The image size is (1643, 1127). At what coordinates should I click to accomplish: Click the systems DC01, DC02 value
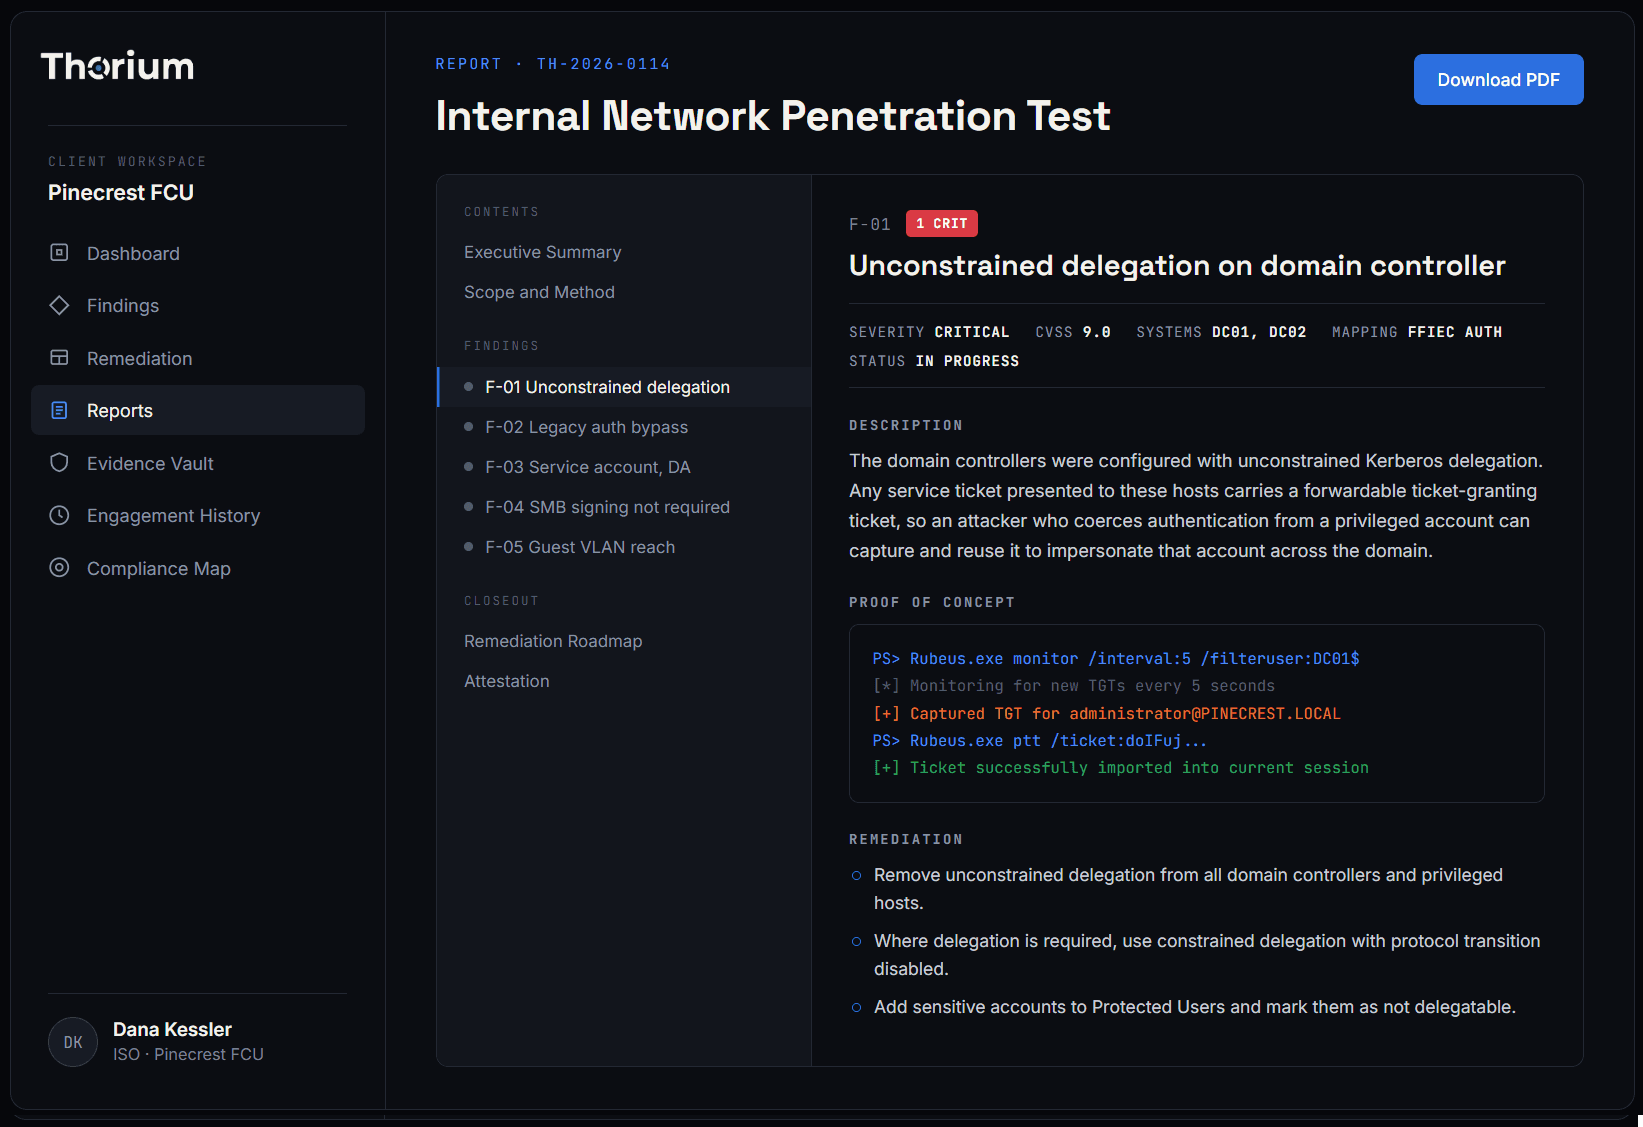click(1259, 332)
